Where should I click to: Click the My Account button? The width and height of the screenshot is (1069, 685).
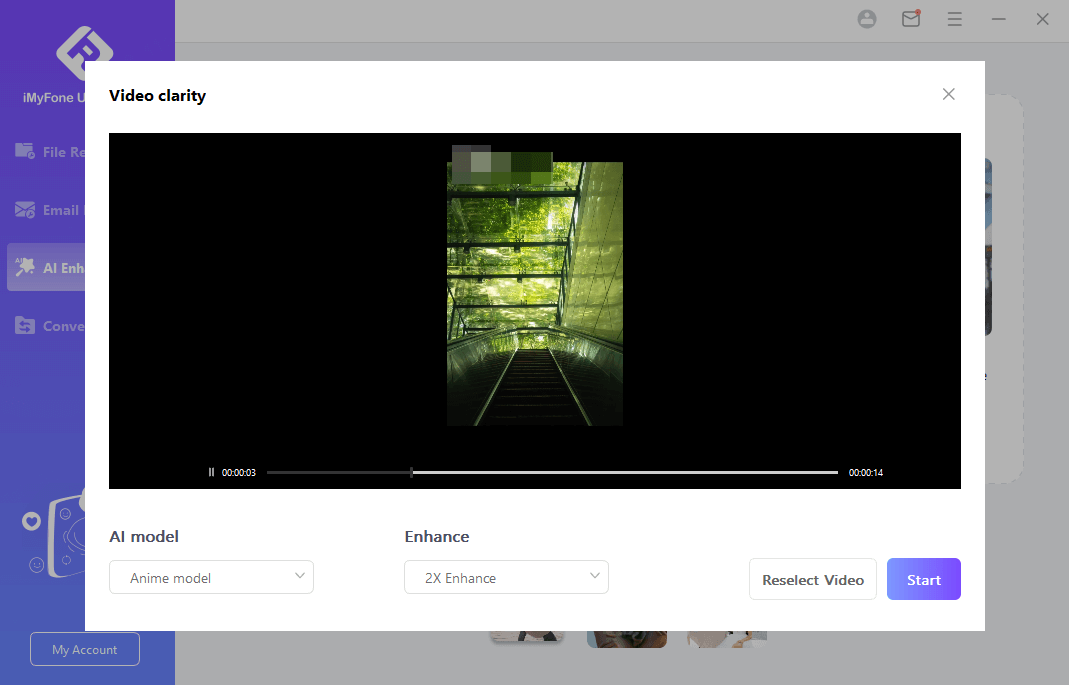click(x=85, y=649)
